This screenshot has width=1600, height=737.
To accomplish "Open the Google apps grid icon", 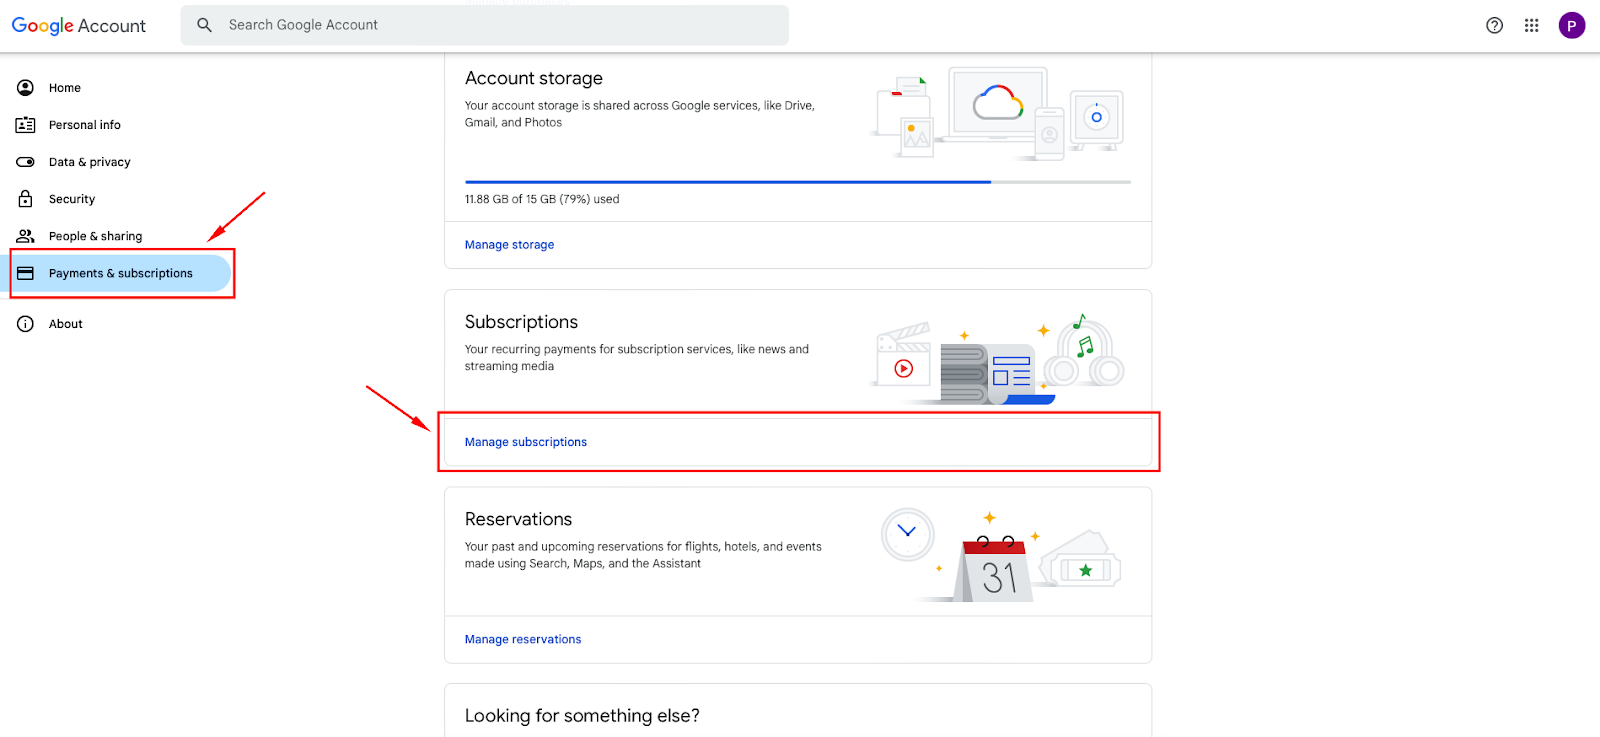I will 1531,26.
